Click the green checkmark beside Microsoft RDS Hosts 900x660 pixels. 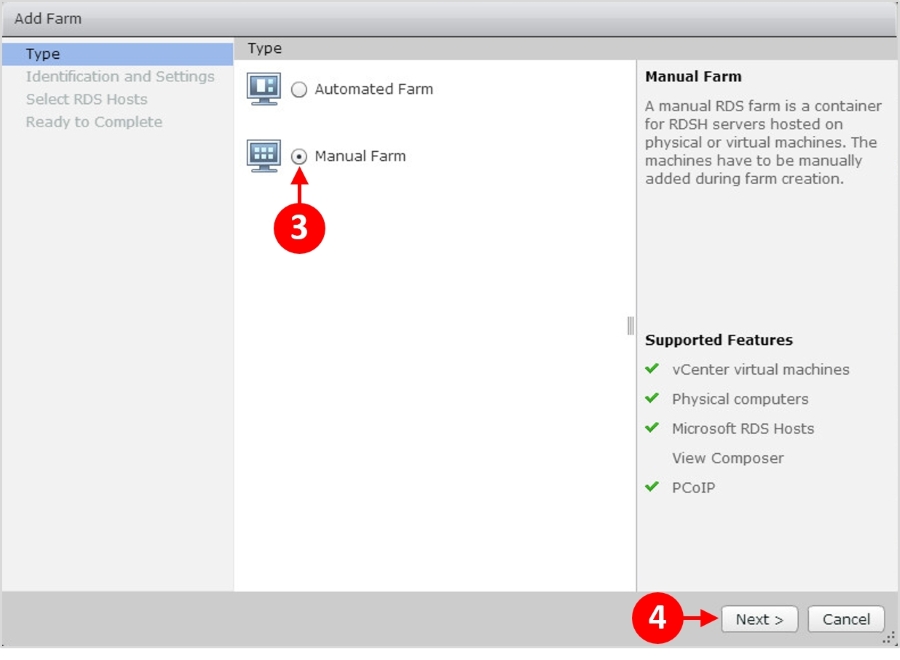[x=651, y=428]
